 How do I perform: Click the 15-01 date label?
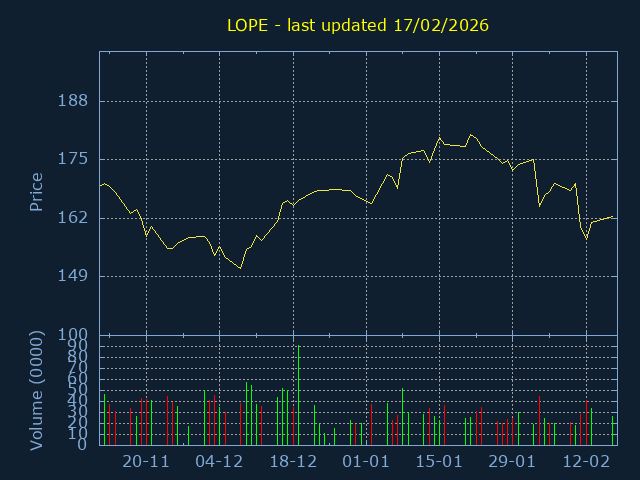tap(439, 462)
